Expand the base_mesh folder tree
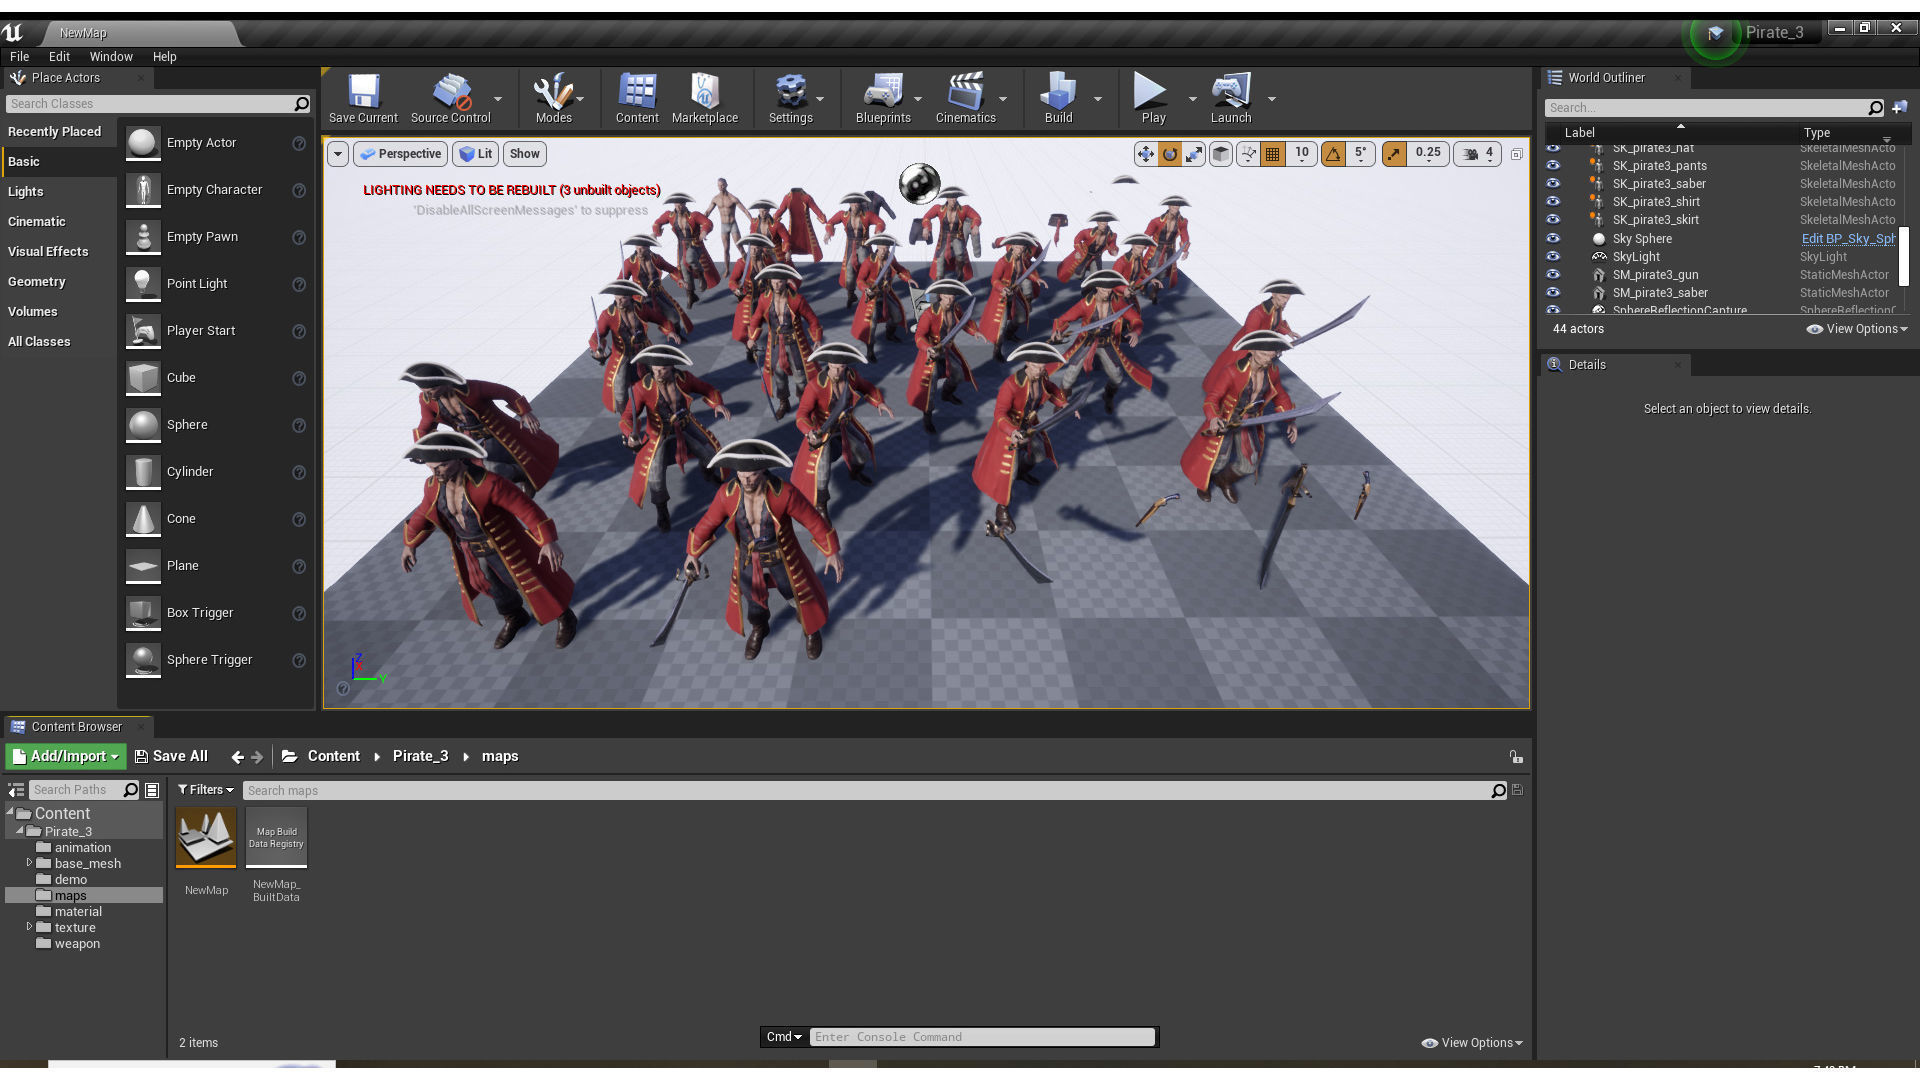 pos(29,863)
